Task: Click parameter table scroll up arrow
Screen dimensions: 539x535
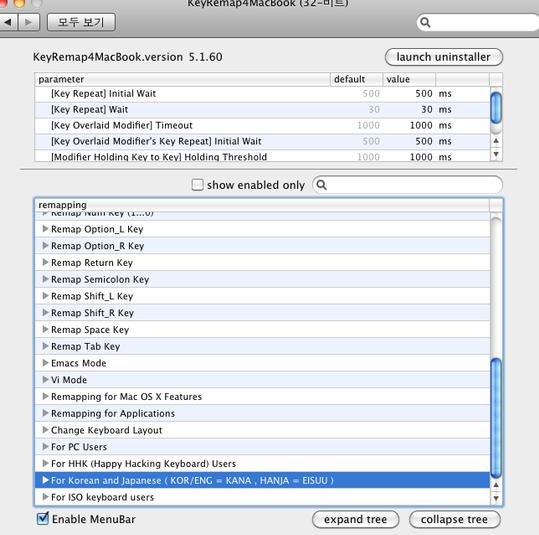Action: point(496,141)
